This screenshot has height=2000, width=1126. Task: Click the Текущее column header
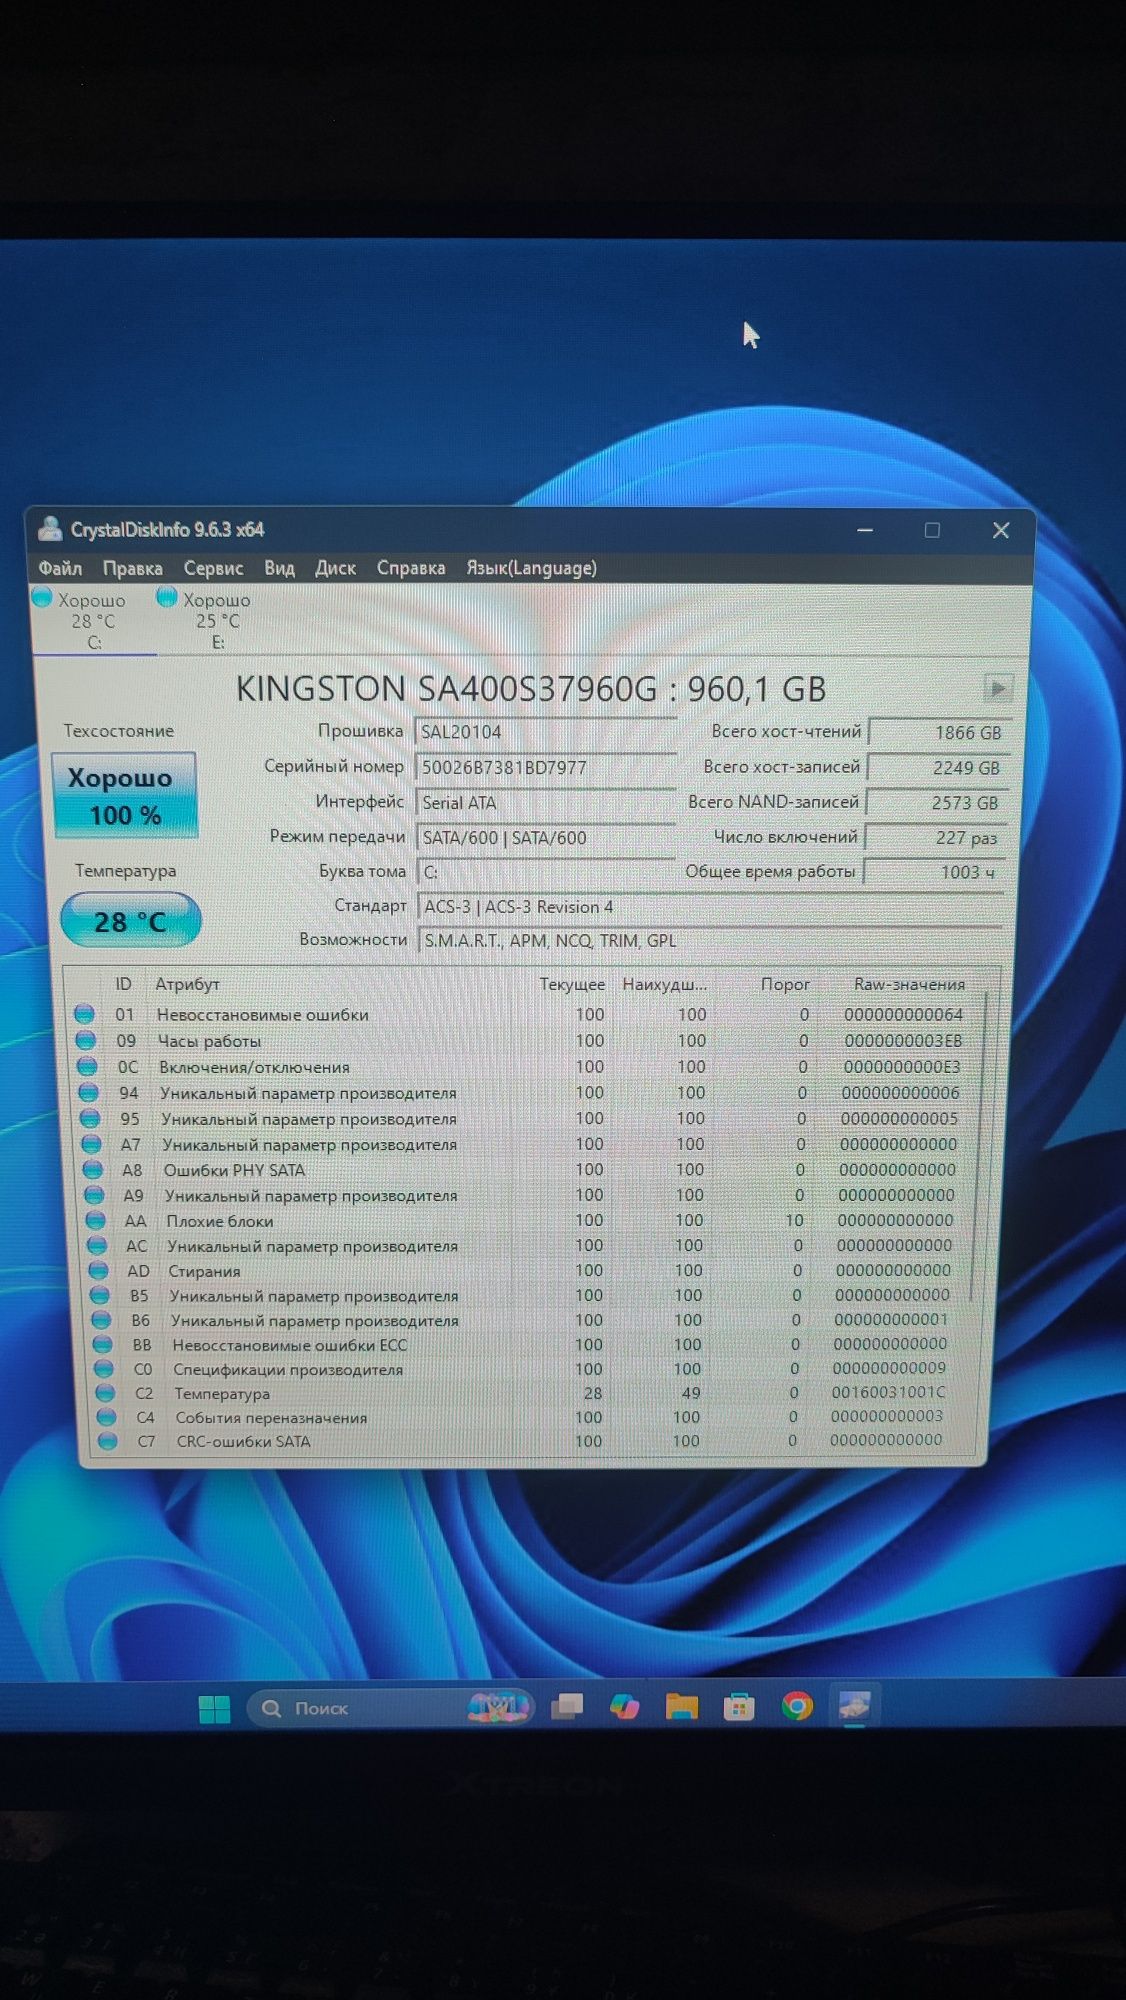point(572,984)
